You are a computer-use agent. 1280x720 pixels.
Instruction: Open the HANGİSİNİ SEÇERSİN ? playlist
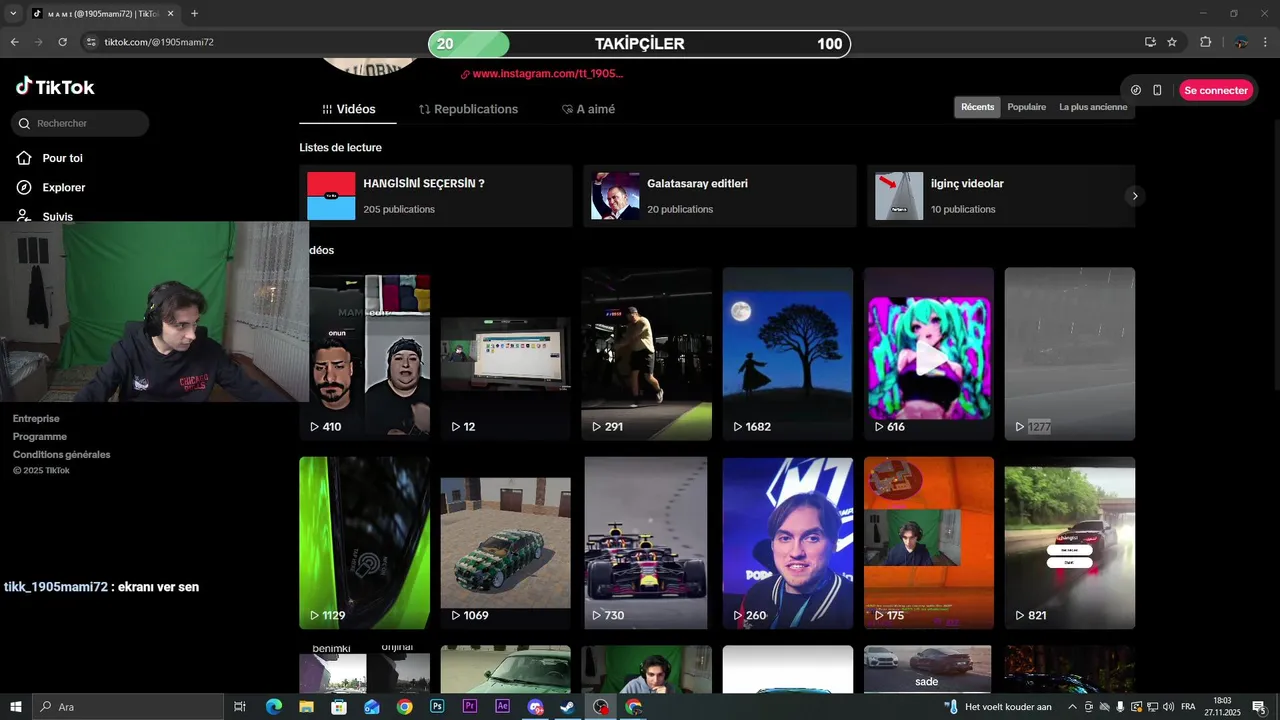coord(436,196)
